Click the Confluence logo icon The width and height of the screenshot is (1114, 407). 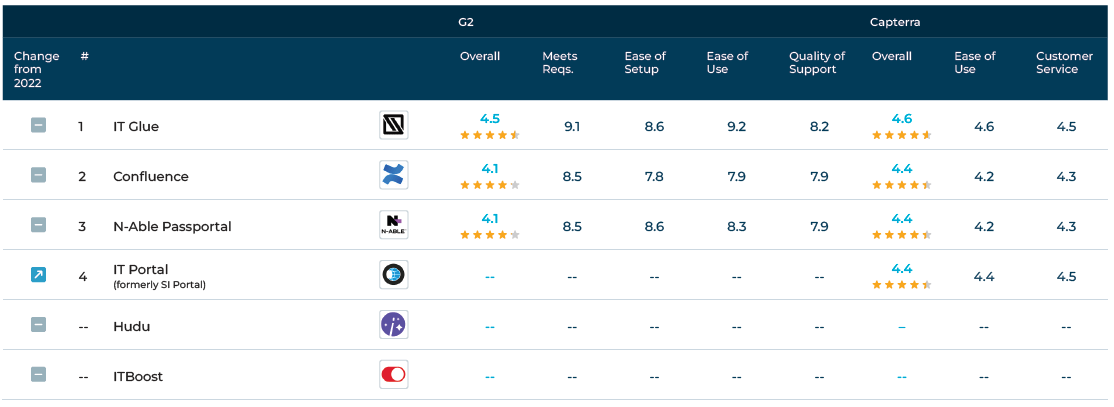tap(394, 175)
